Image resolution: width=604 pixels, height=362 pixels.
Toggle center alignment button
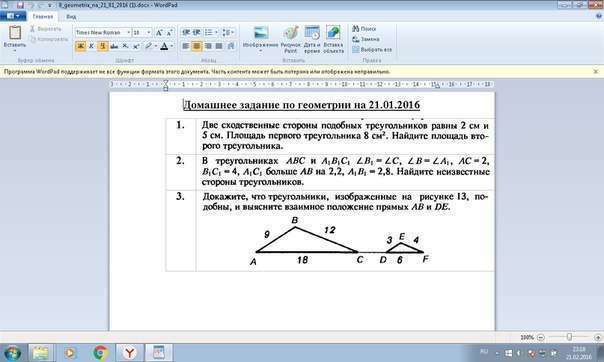tap(196, 46)
